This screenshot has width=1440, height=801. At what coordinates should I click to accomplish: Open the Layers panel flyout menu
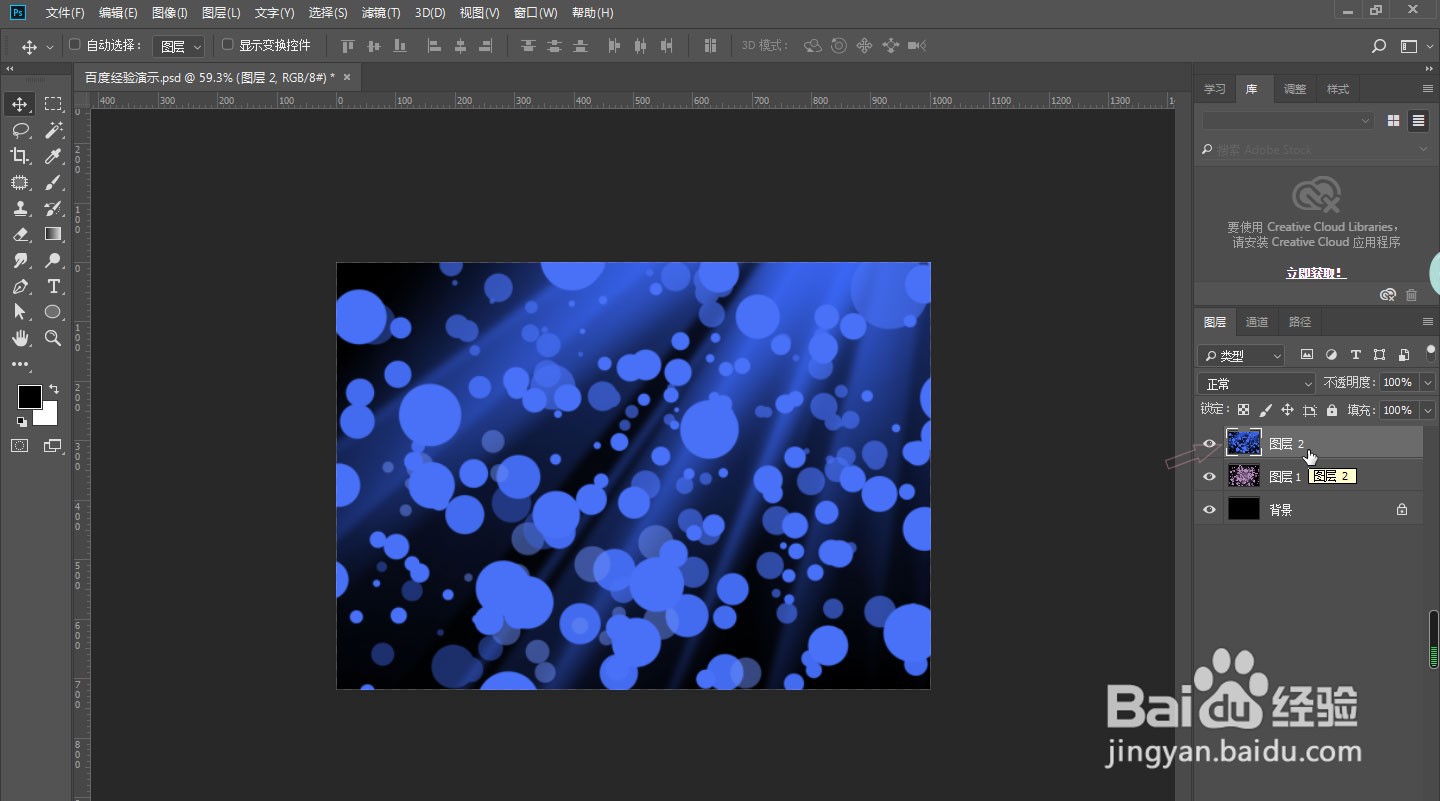pos(1428,321)
